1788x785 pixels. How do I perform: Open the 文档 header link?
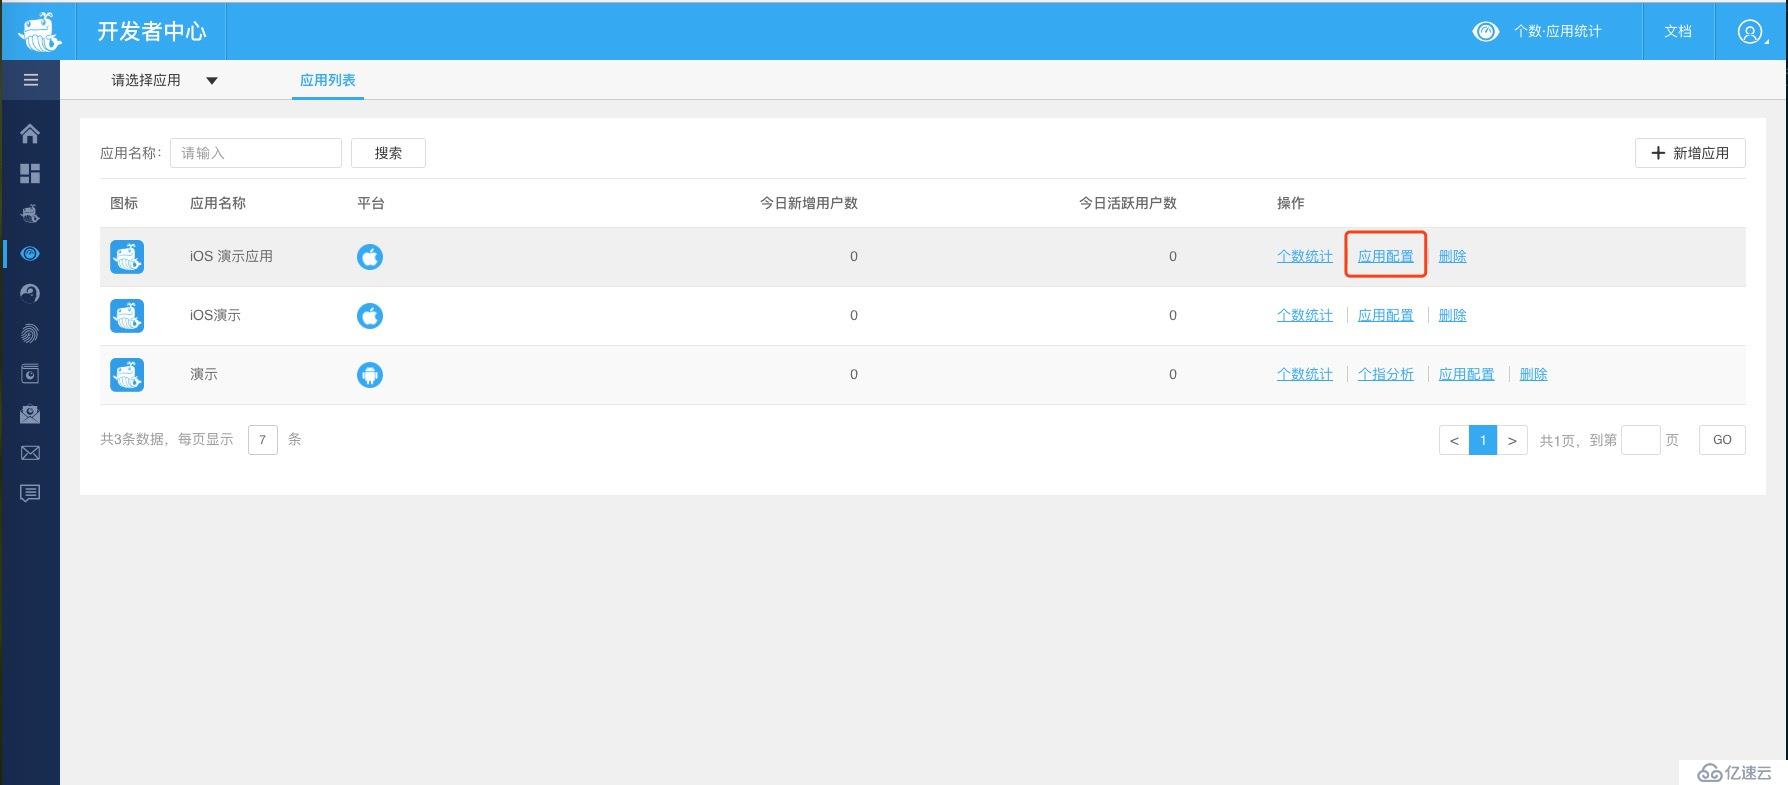(1678, 32)
